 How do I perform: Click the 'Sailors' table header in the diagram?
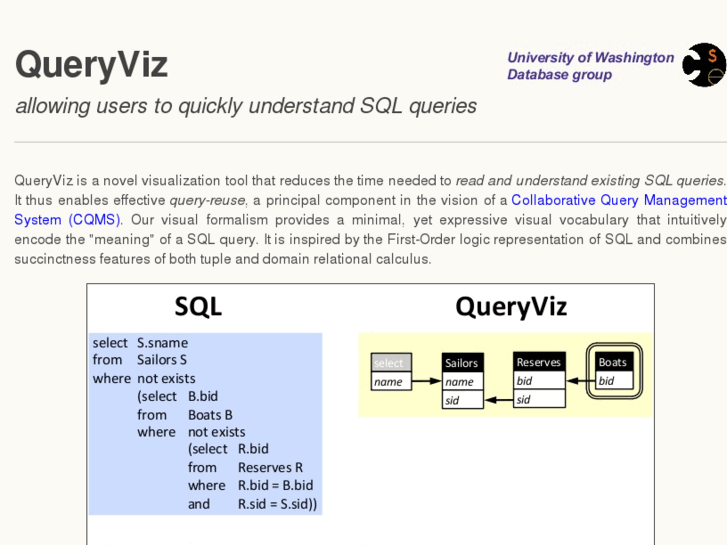(463, 363)
